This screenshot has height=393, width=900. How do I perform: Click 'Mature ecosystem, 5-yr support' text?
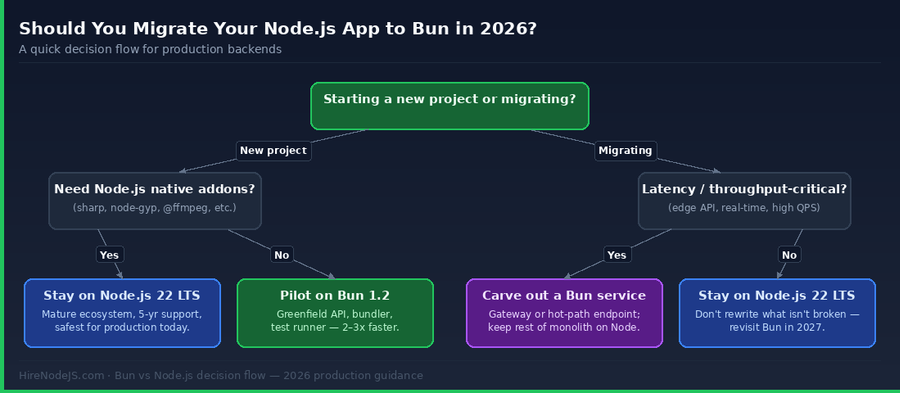click(x=122, y=314)
